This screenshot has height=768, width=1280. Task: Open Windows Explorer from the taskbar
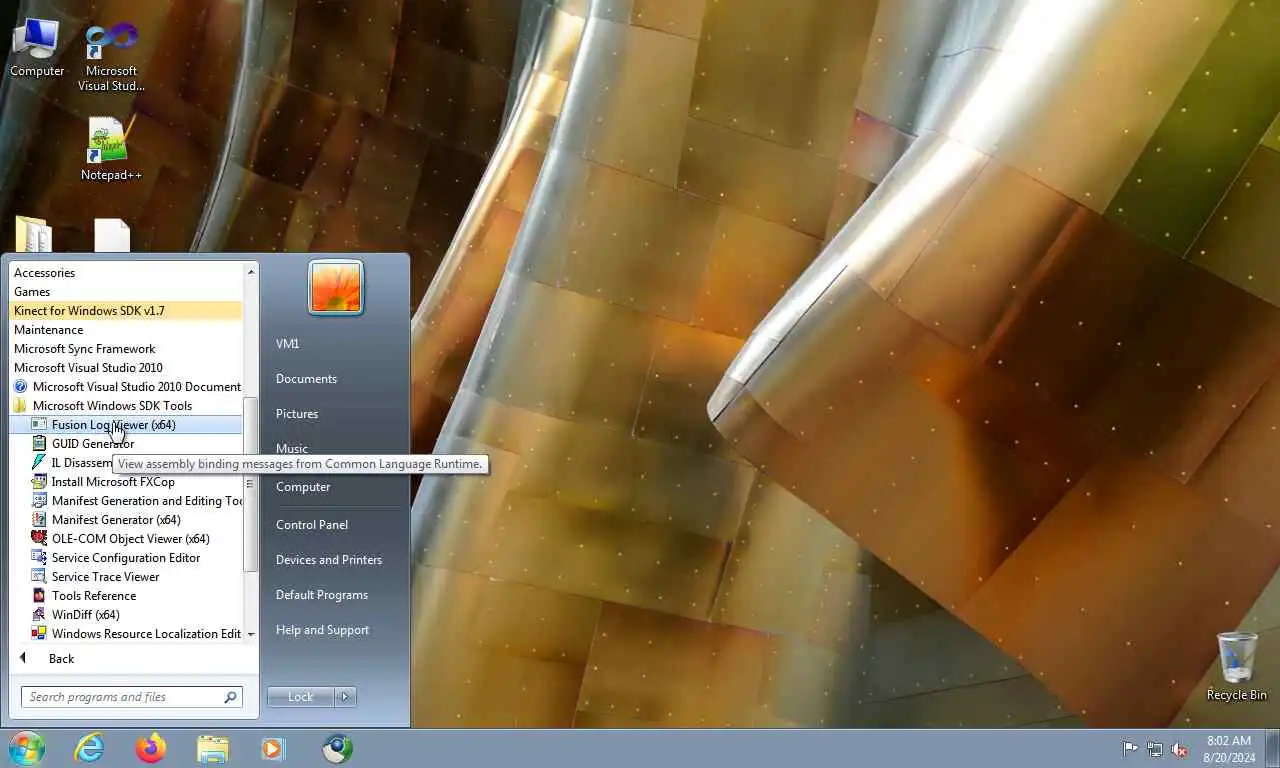(213, 748)
